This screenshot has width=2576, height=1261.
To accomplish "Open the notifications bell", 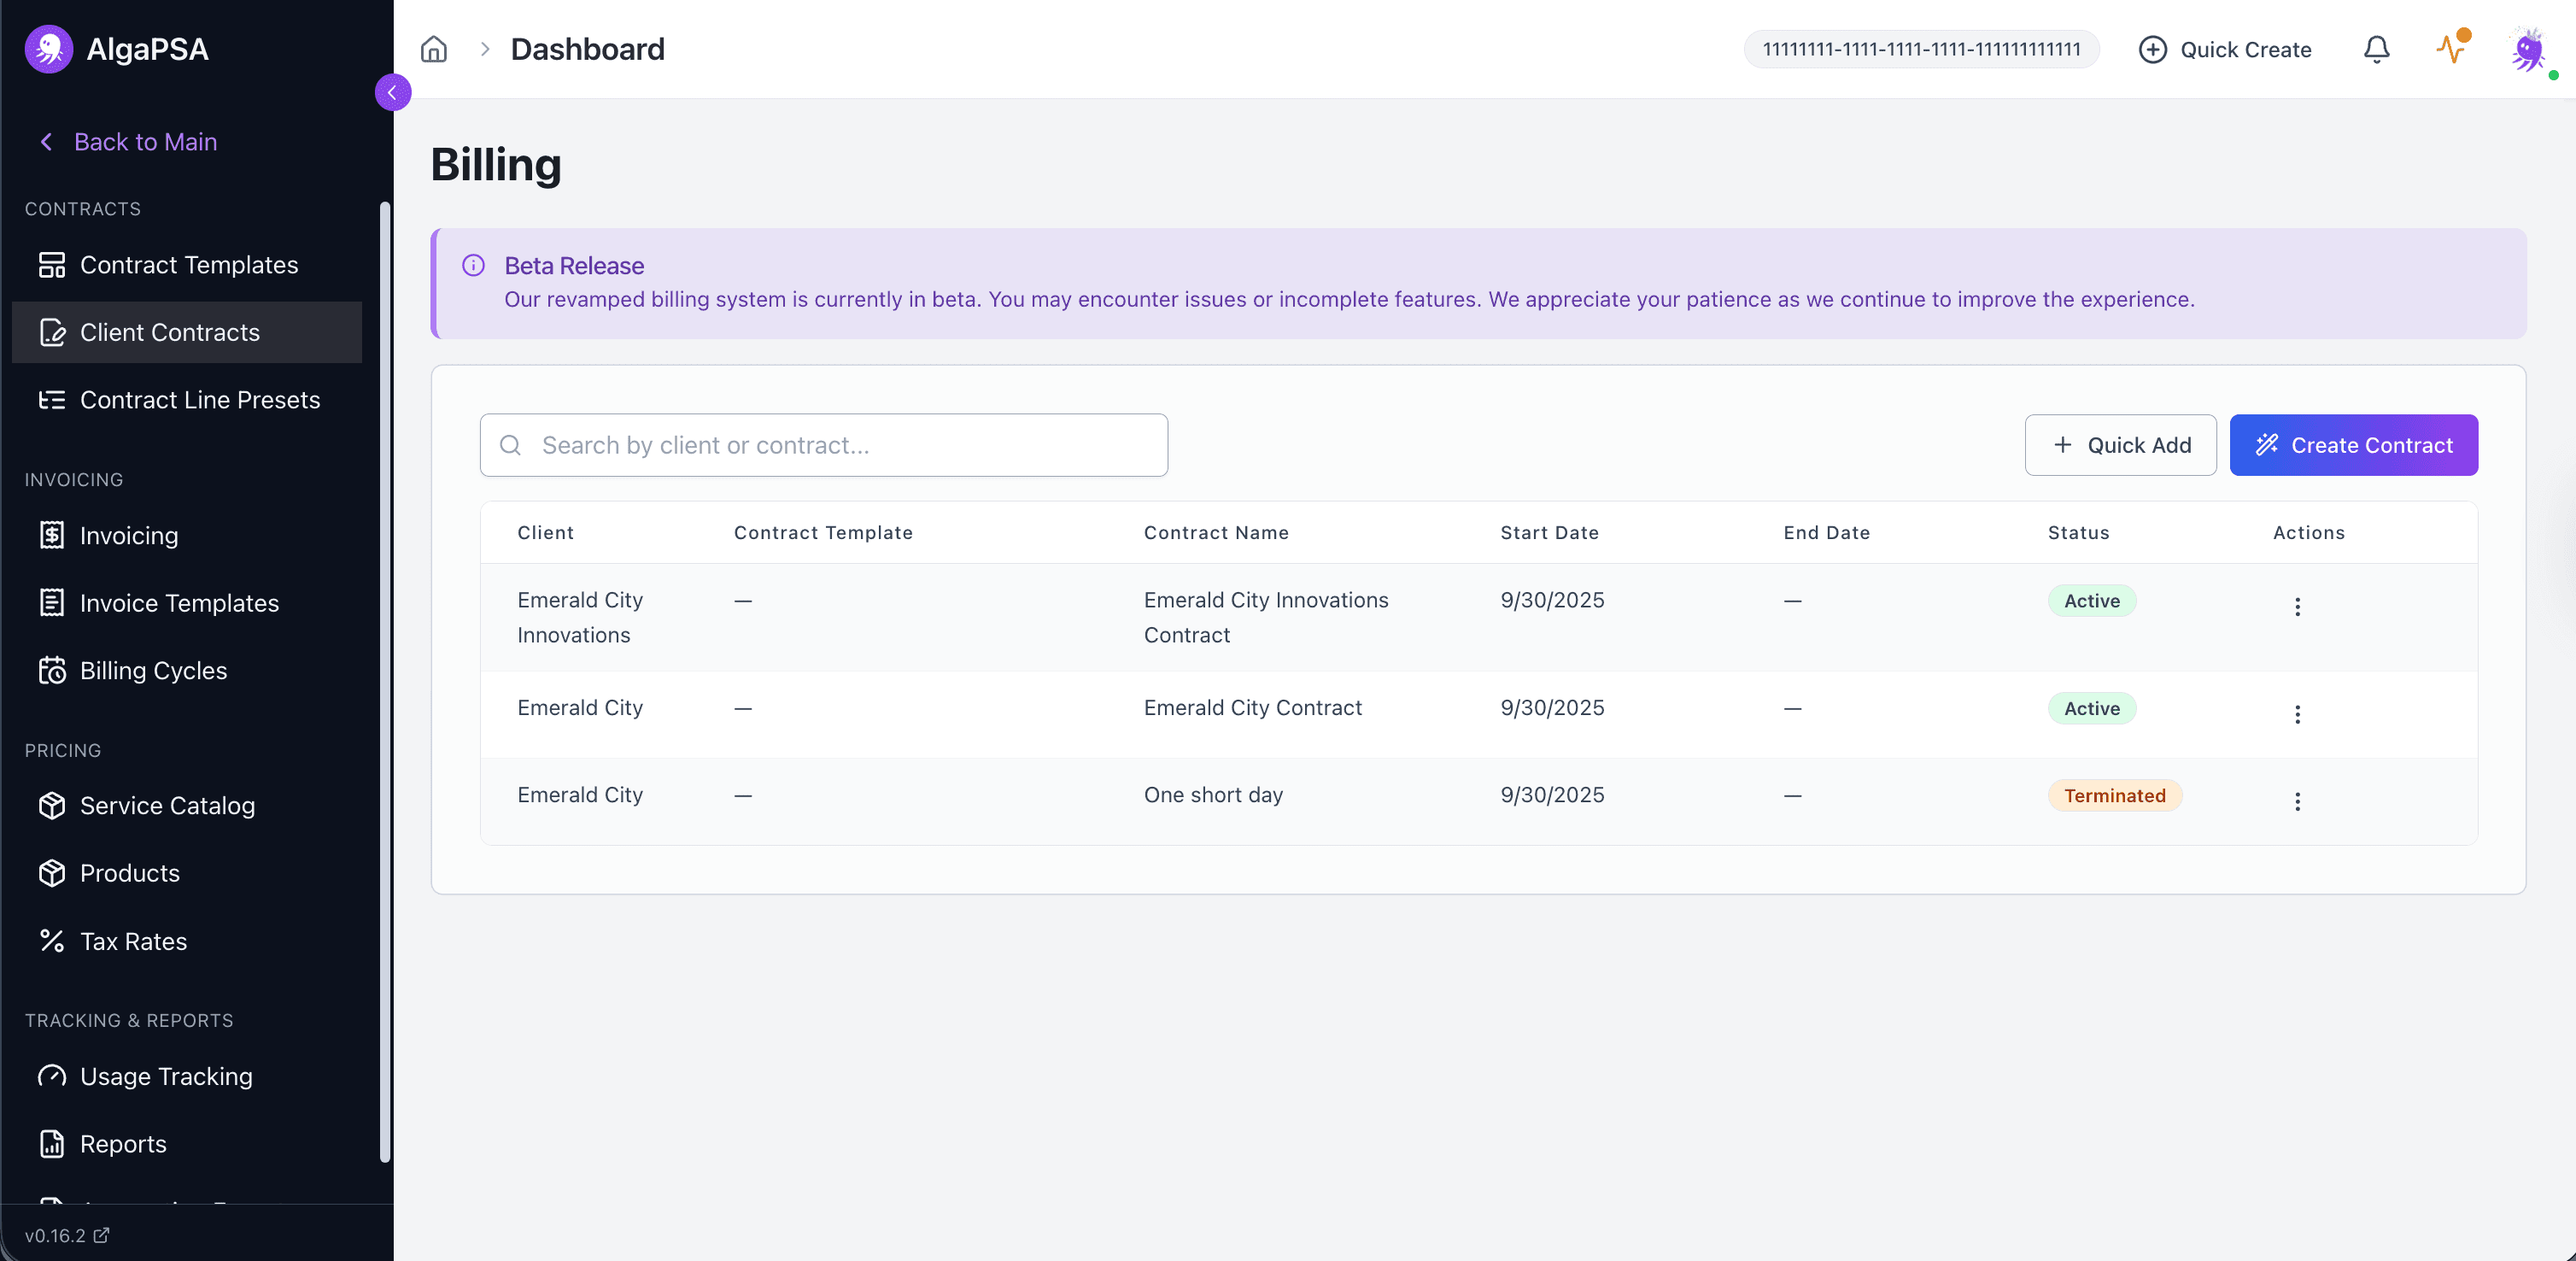I will [2375, 49].
